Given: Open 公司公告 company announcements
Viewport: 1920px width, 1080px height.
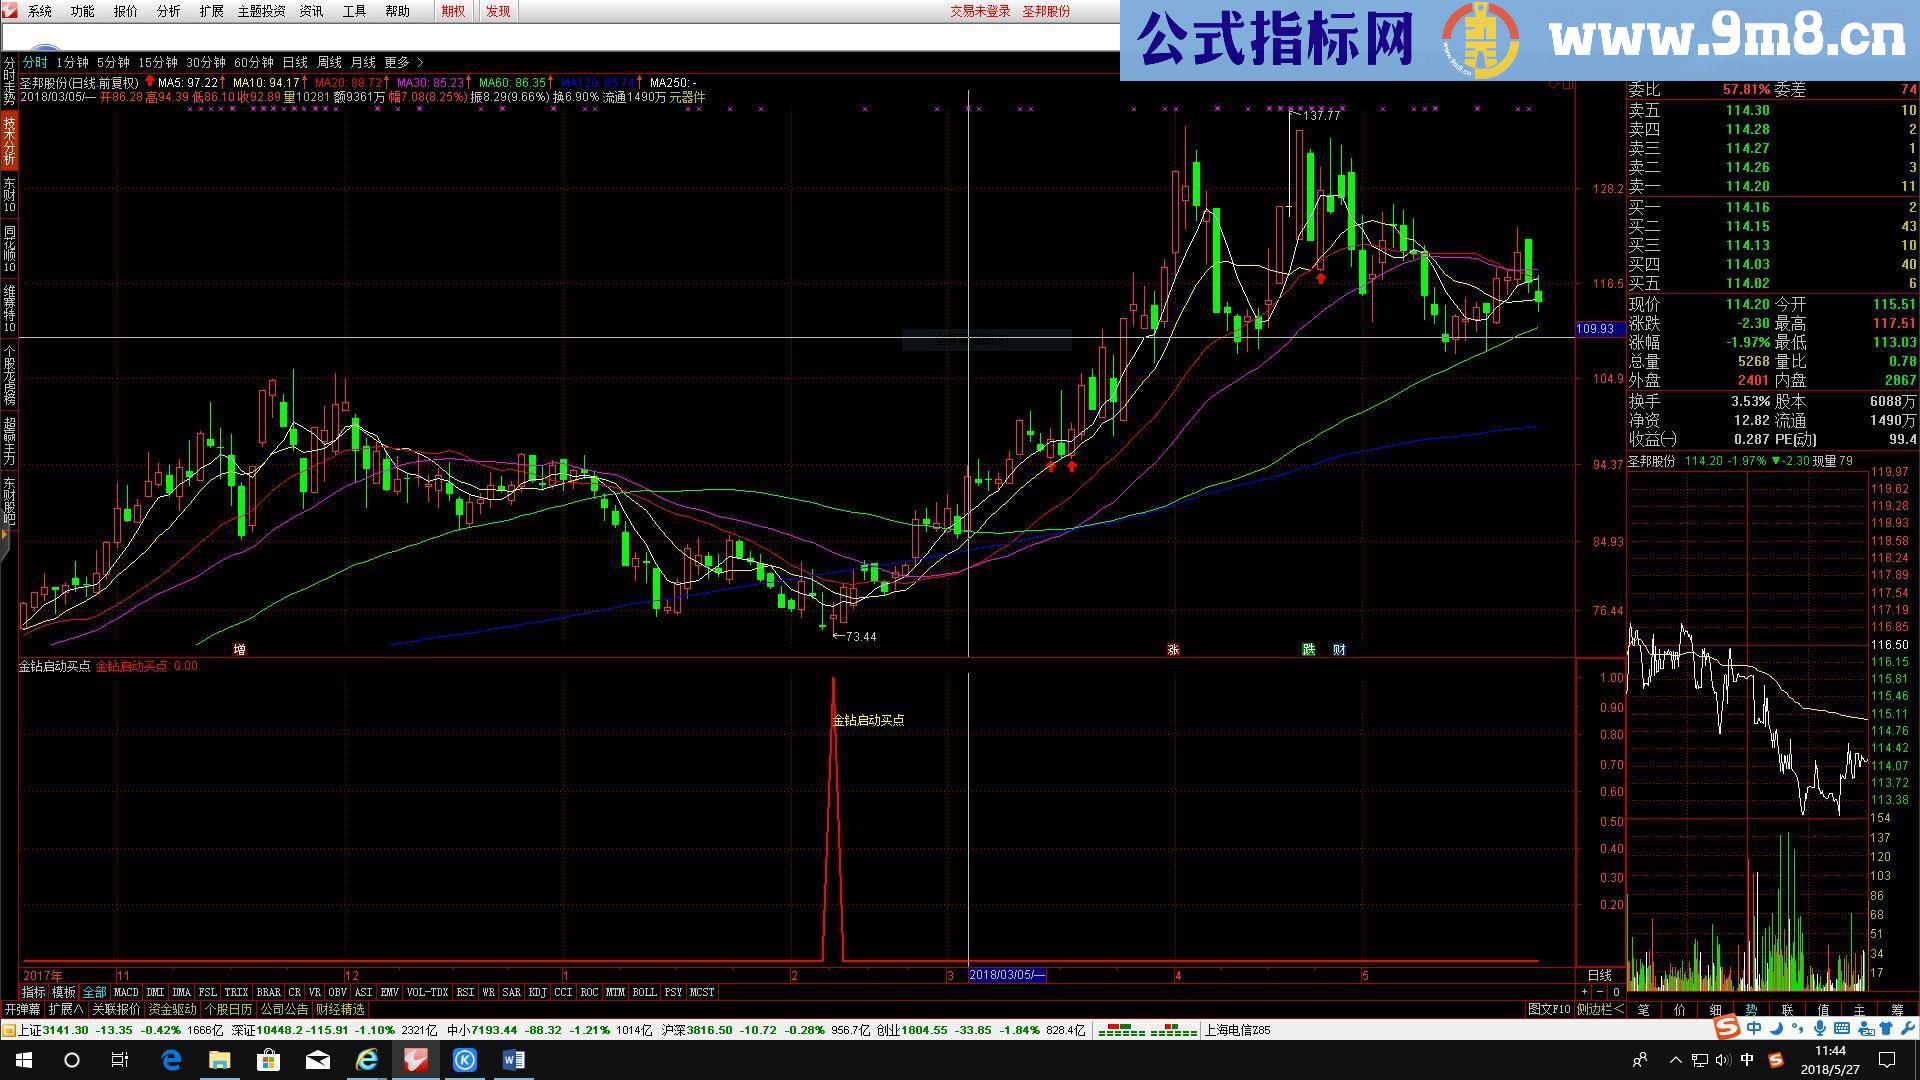Looking at the screenshot, I should pyautogui.click(x=283, y=1008).
